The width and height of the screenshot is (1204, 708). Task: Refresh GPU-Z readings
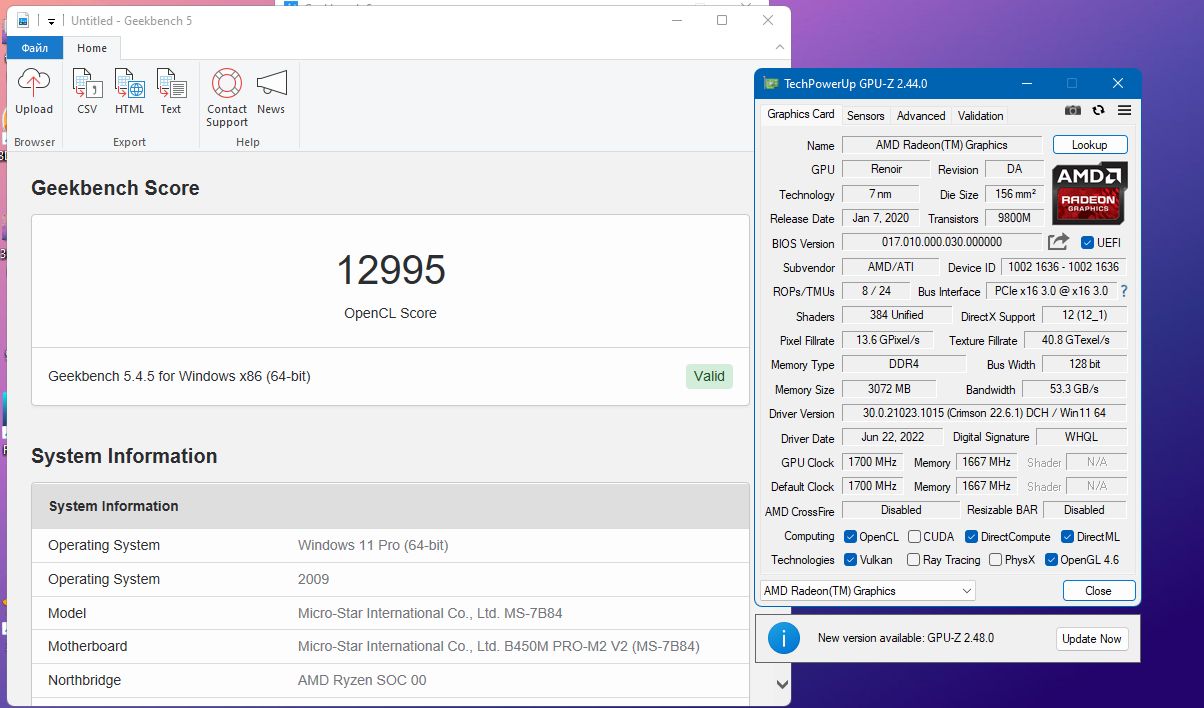pos(1098,110)
